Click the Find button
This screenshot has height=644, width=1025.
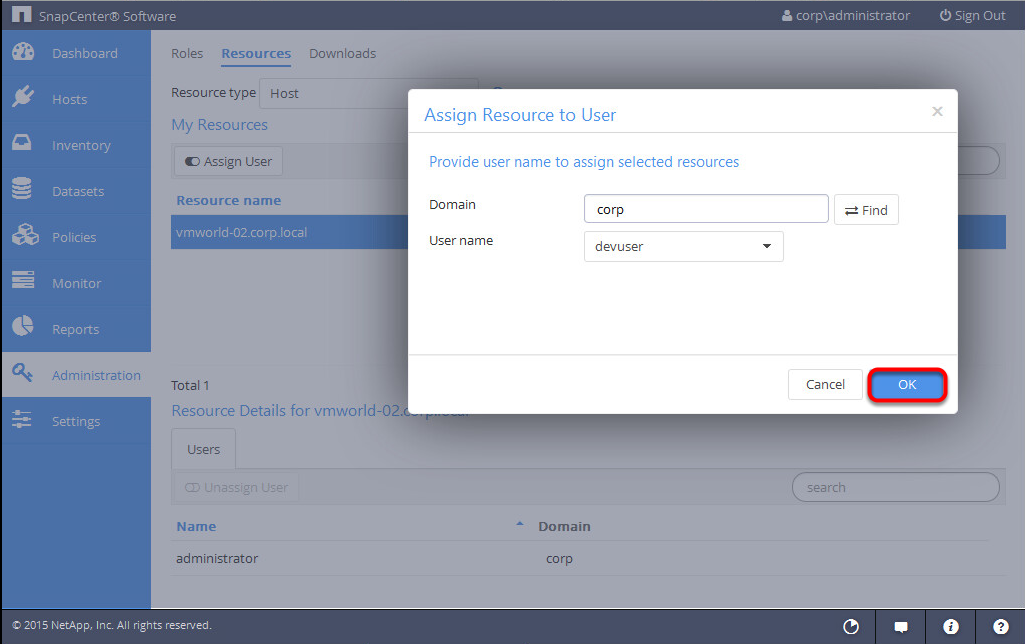[866, 210]
